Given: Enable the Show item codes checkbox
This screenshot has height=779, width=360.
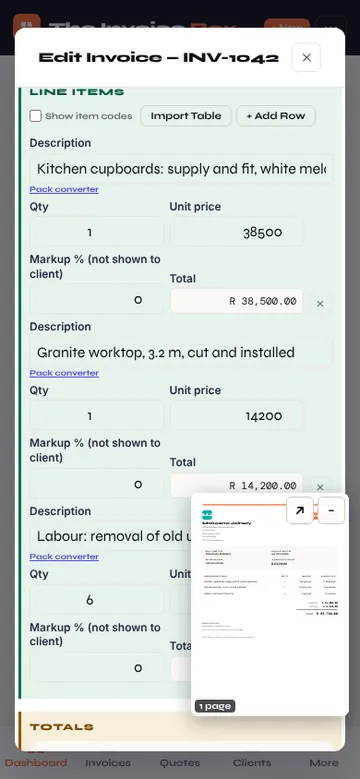Looking at the screenshot, I should [35, 116].
